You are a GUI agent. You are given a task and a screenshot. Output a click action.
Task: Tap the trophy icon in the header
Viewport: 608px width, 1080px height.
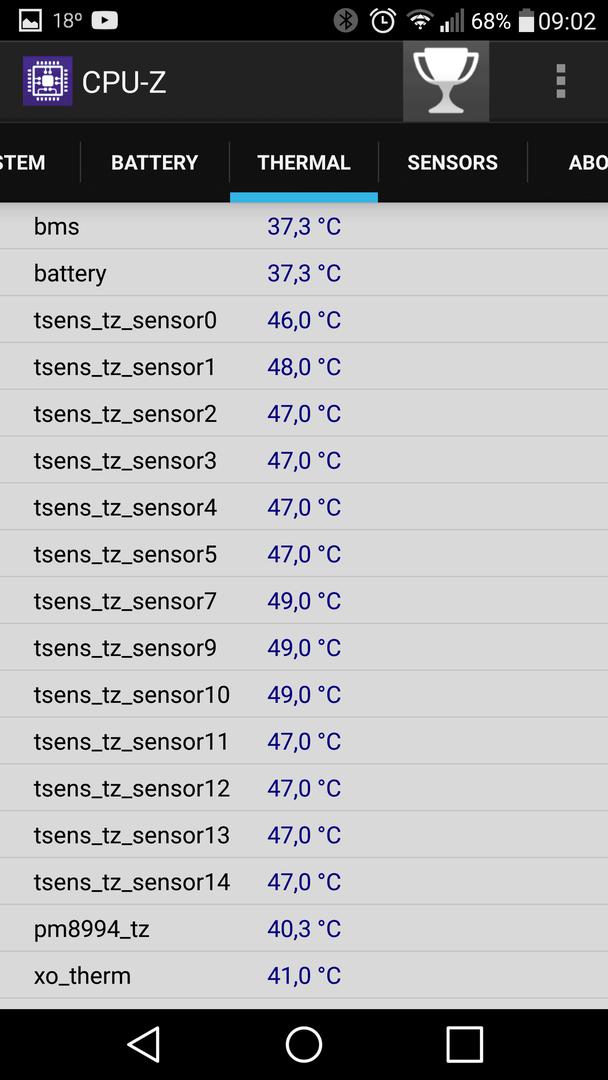[446, 81]
